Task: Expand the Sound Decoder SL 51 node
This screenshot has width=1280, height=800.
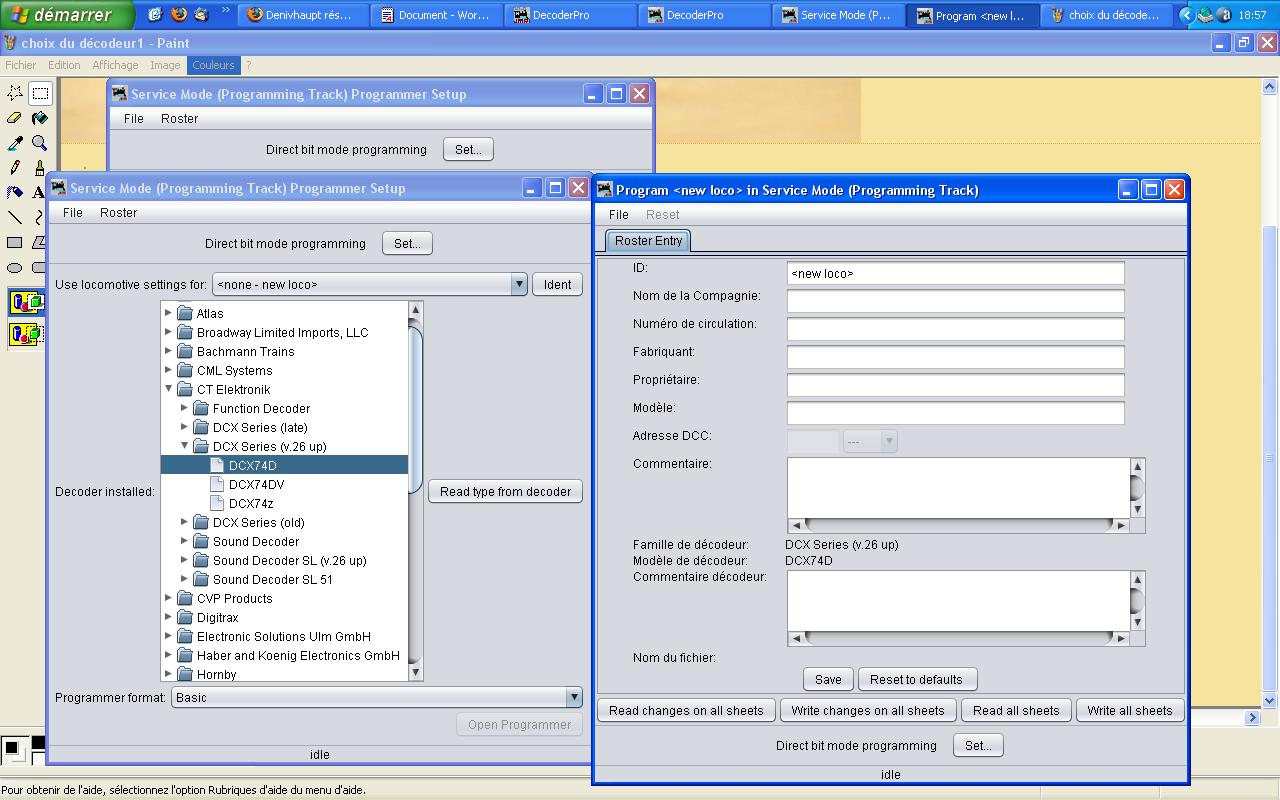Action: [x=184, y=579]
